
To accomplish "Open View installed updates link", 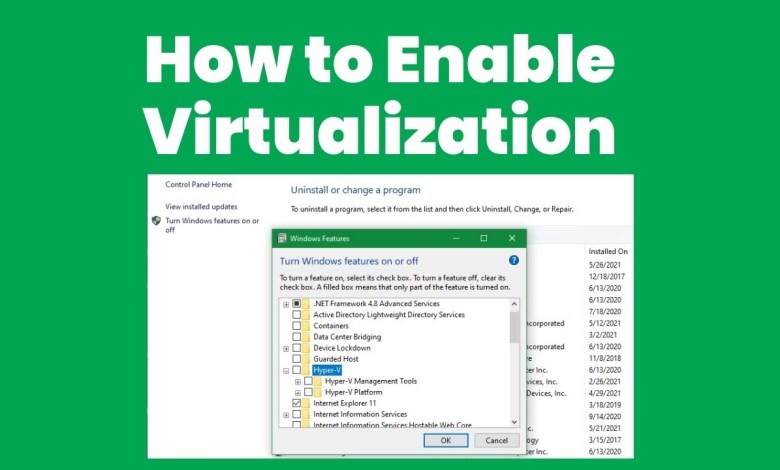I will [201, 206].
